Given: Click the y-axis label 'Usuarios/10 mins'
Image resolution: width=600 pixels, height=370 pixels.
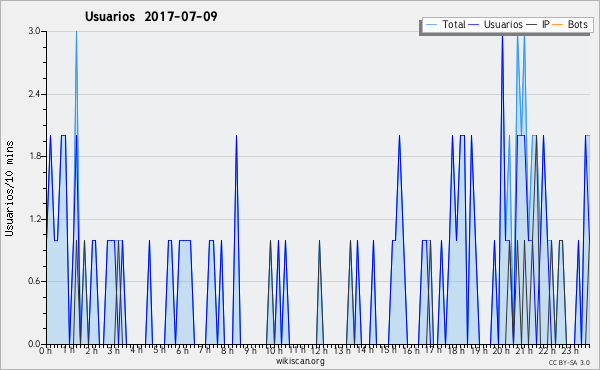Looking at the screenshot, I should (9, 188).
